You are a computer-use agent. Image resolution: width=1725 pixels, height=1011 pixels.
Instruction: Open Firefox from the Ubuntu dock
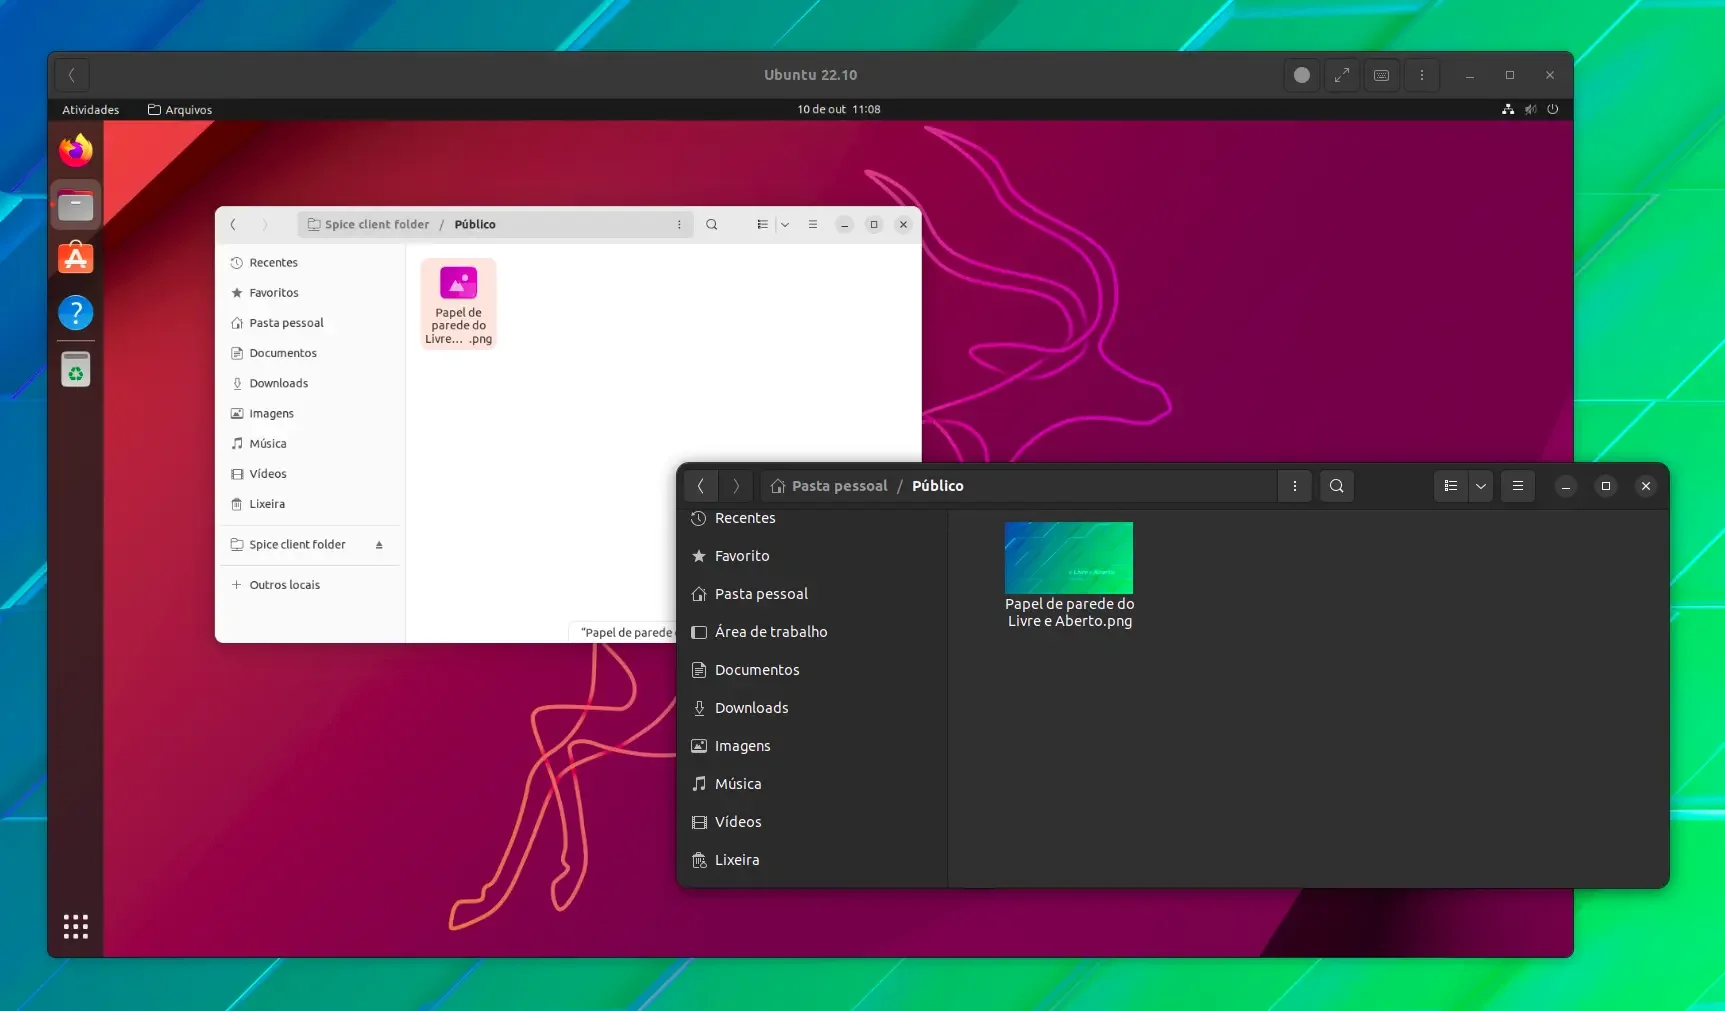point(75,151)
